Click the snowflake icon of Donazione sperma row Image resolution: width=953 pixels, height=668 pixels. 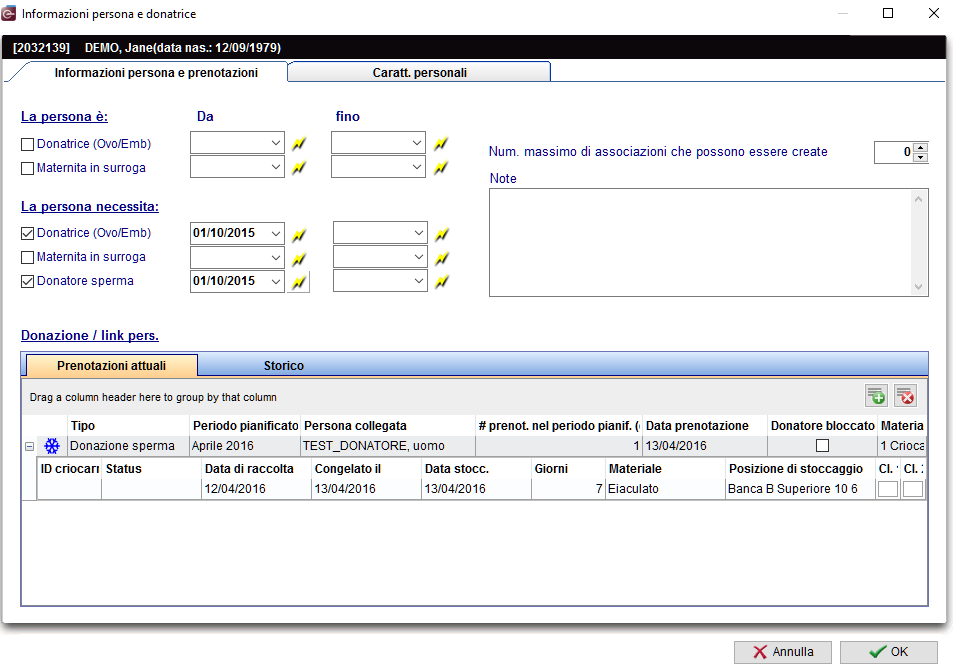coord(52,446)
